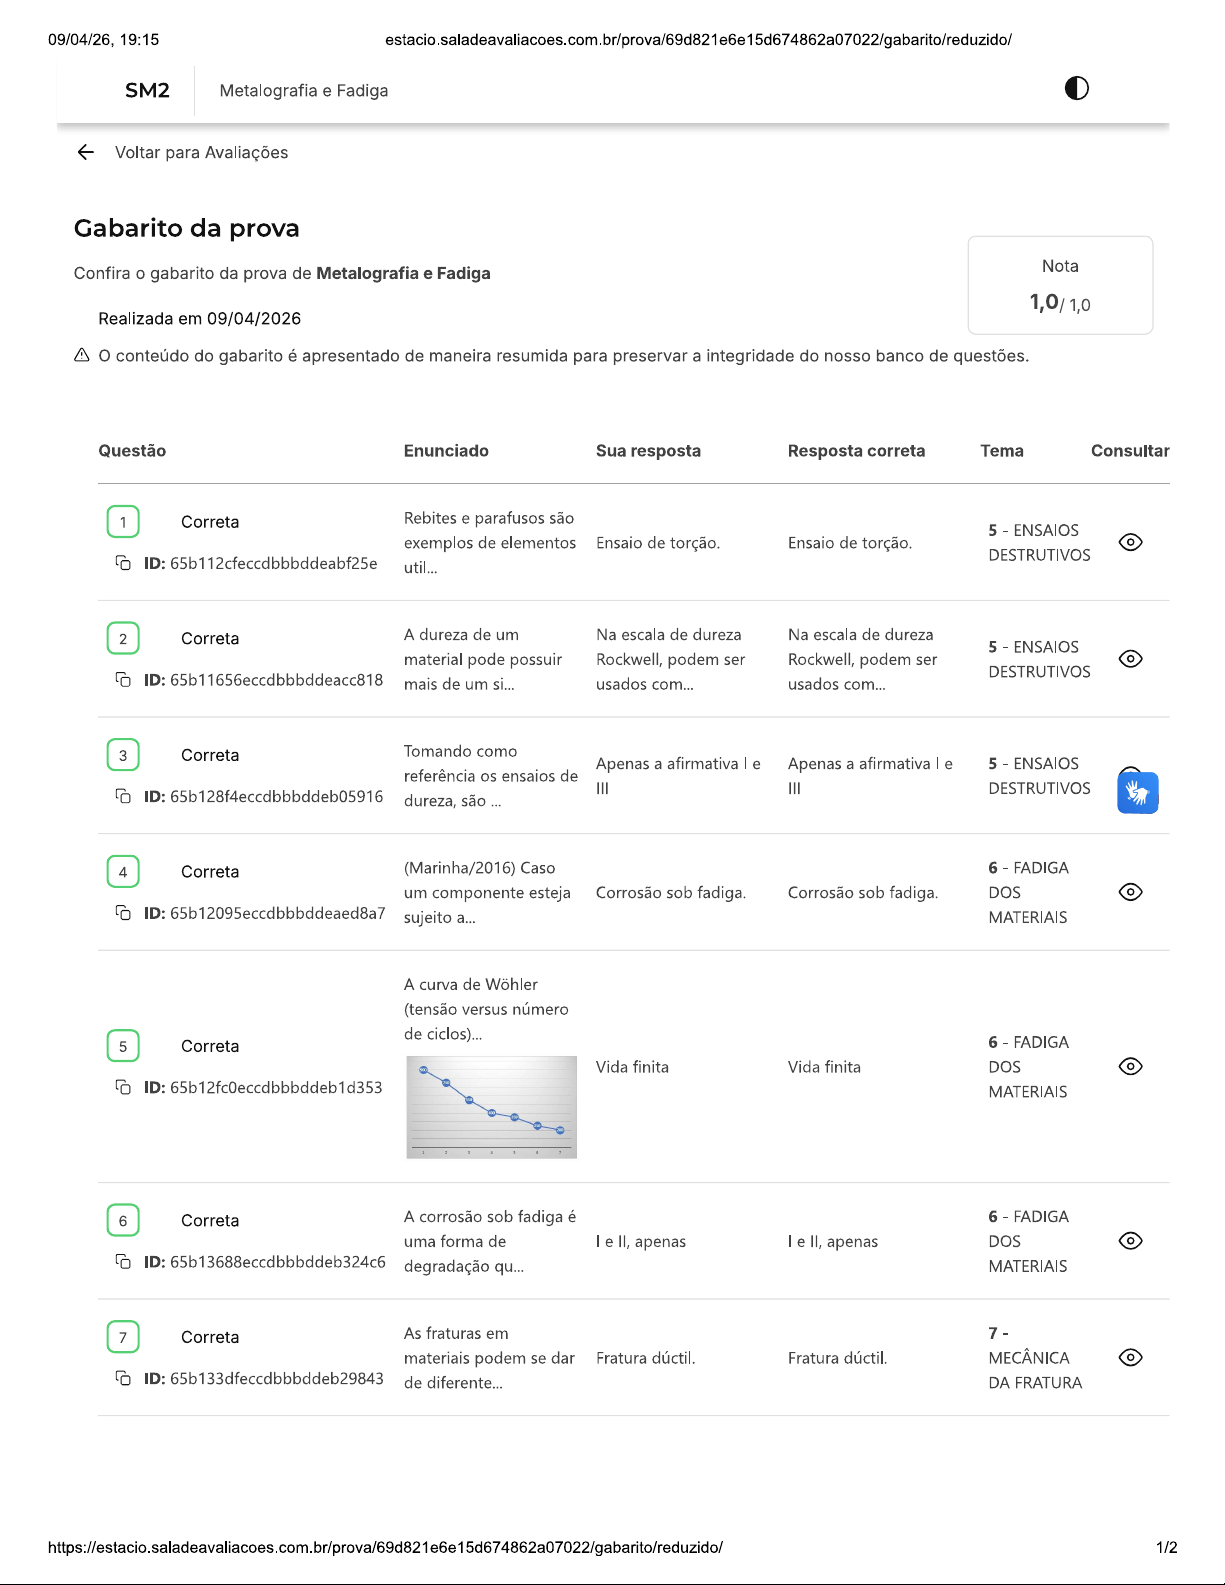Open the Wöhler curve chart thumbnail
Image resolution: width=1225 pixels, height=1585 pixels.
[x=491, y=1107]
